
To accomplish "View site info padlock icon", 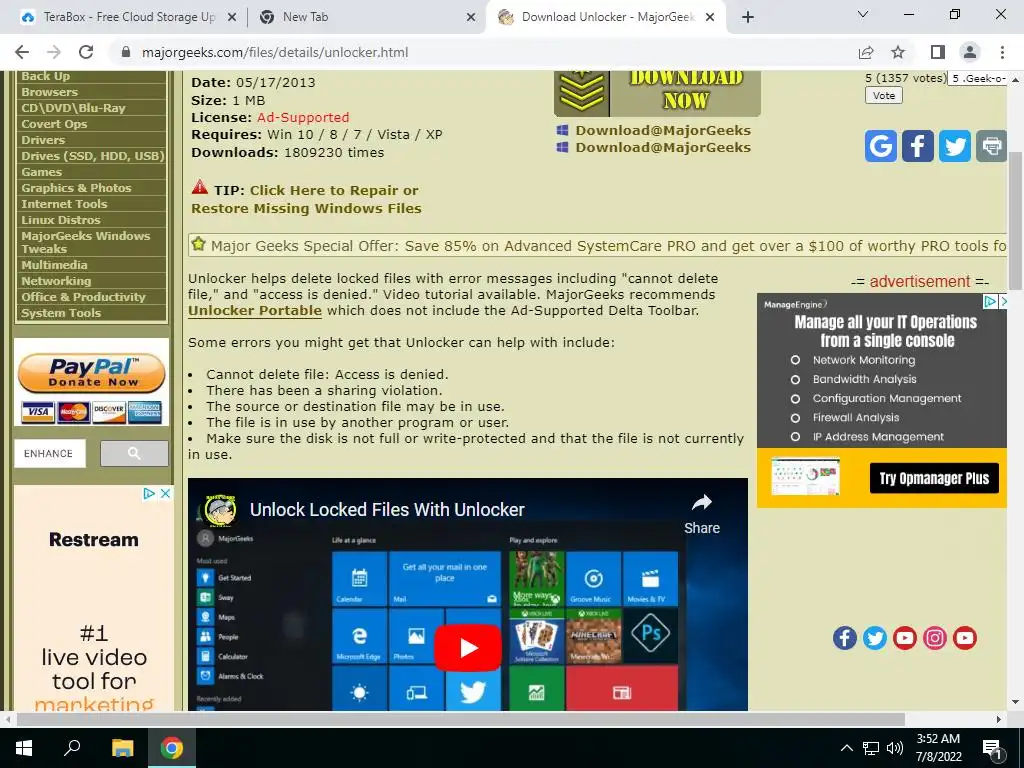I will click(x=126, y=52).
